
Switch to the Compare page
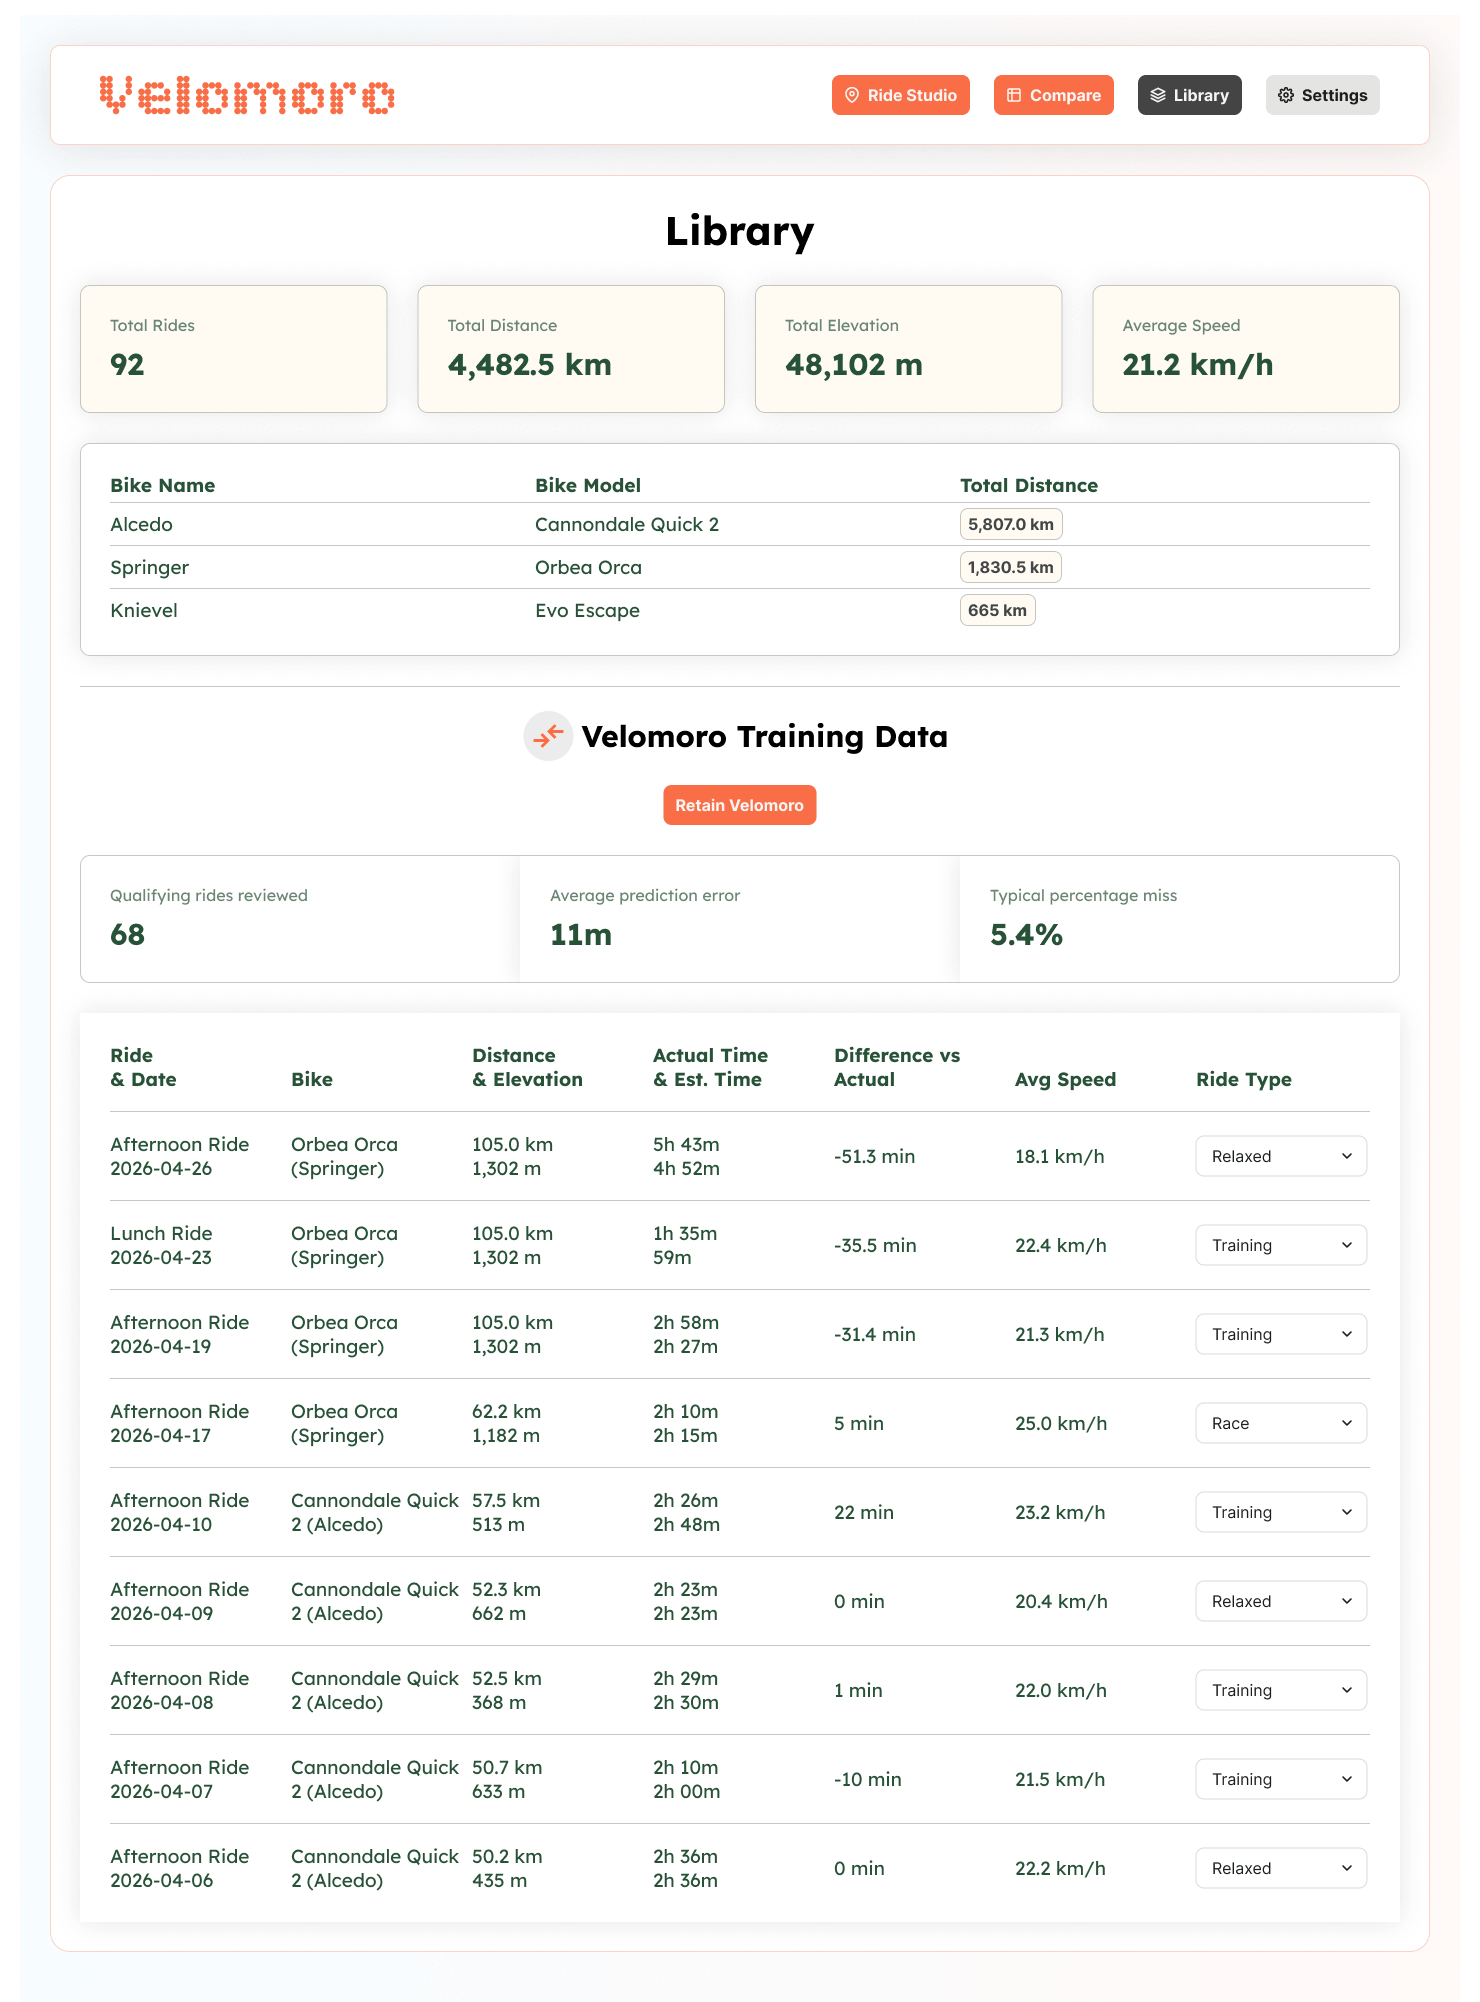coord(1053,95)
